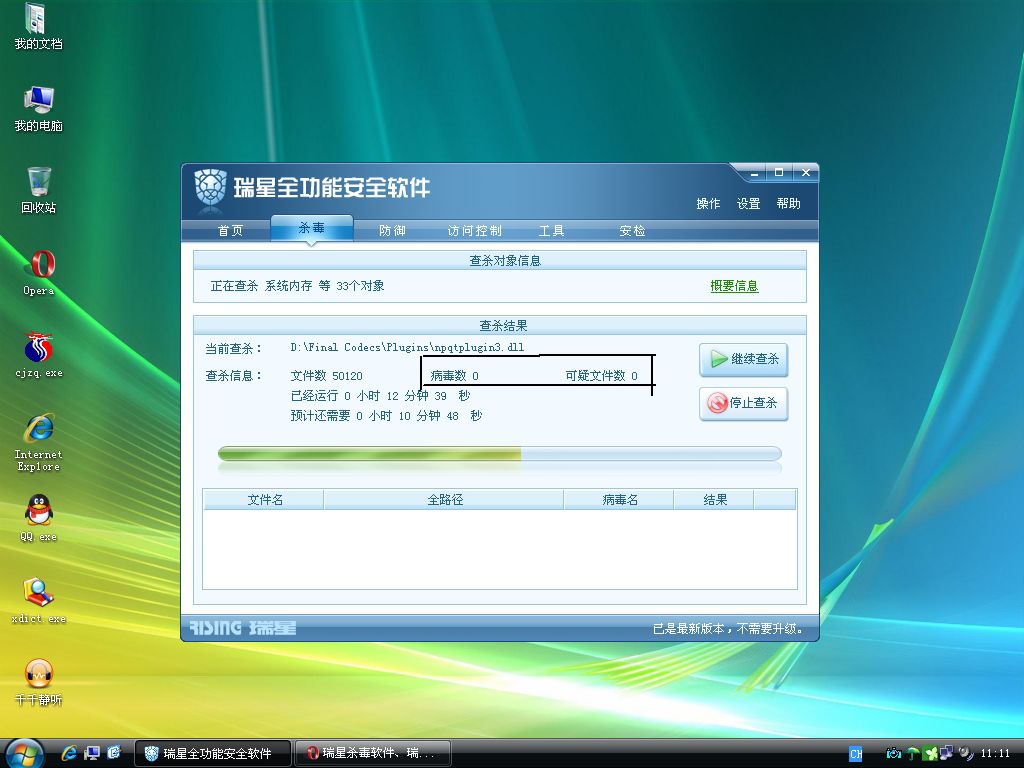Open the 我的电脑 desktop icon
Screen dimensions: 1024x768
(38, 108)
